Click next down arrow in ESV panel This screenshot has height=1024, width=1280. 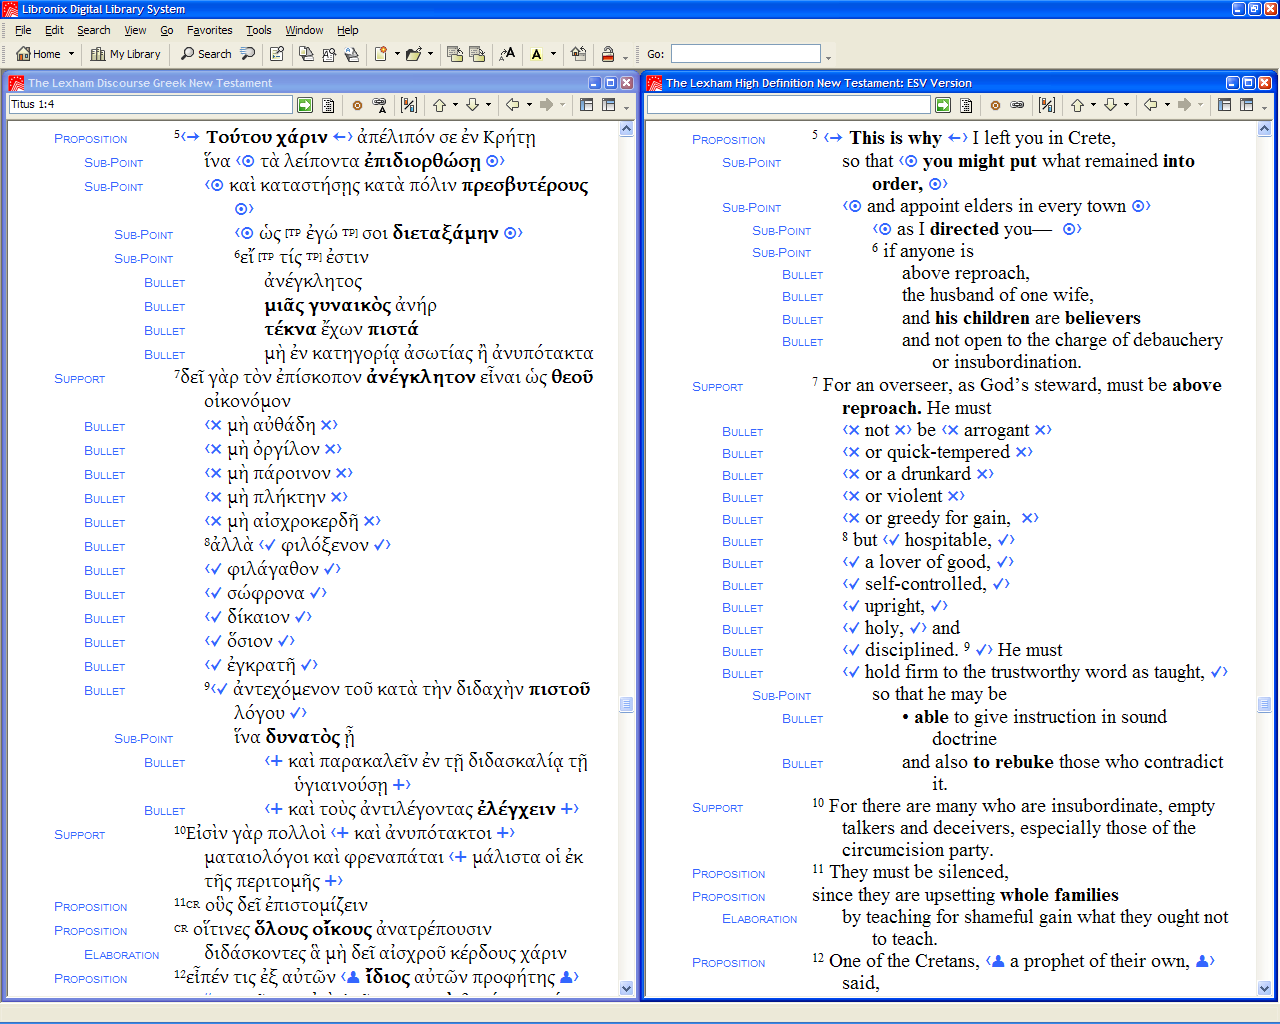coord(1110,104)
